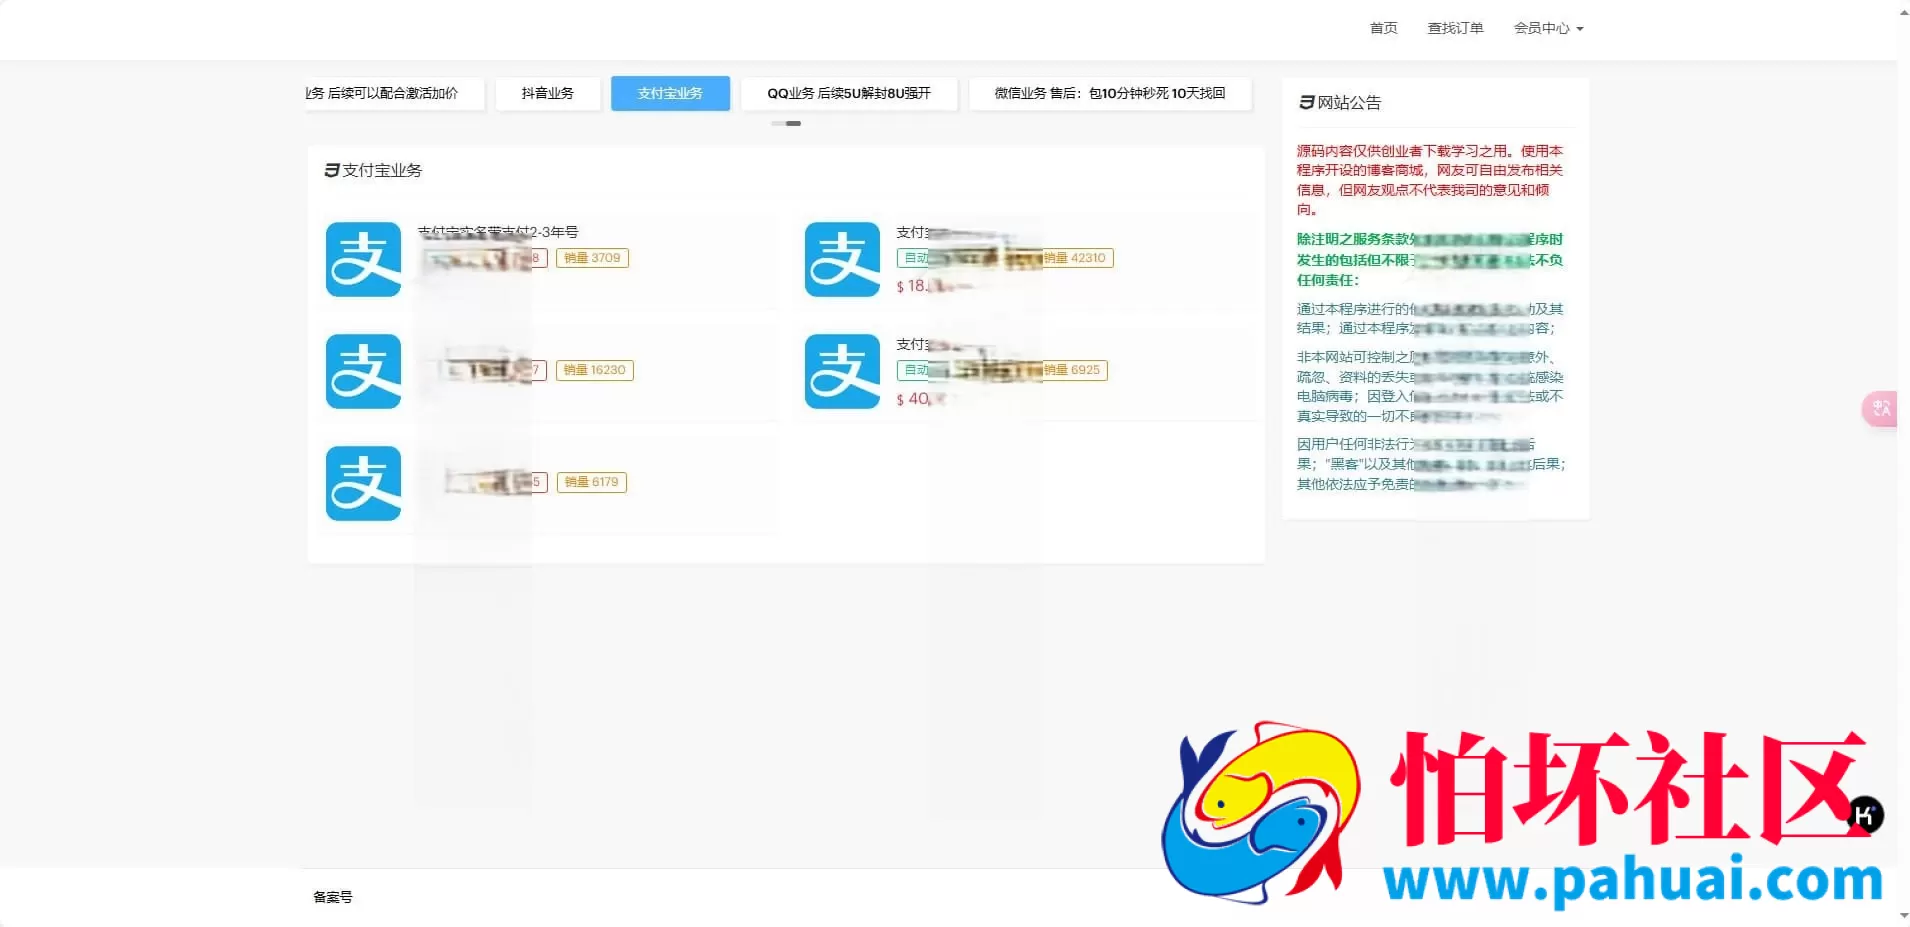Go to 查找订单 page
1910x927 pixels.
(1455, 28)
